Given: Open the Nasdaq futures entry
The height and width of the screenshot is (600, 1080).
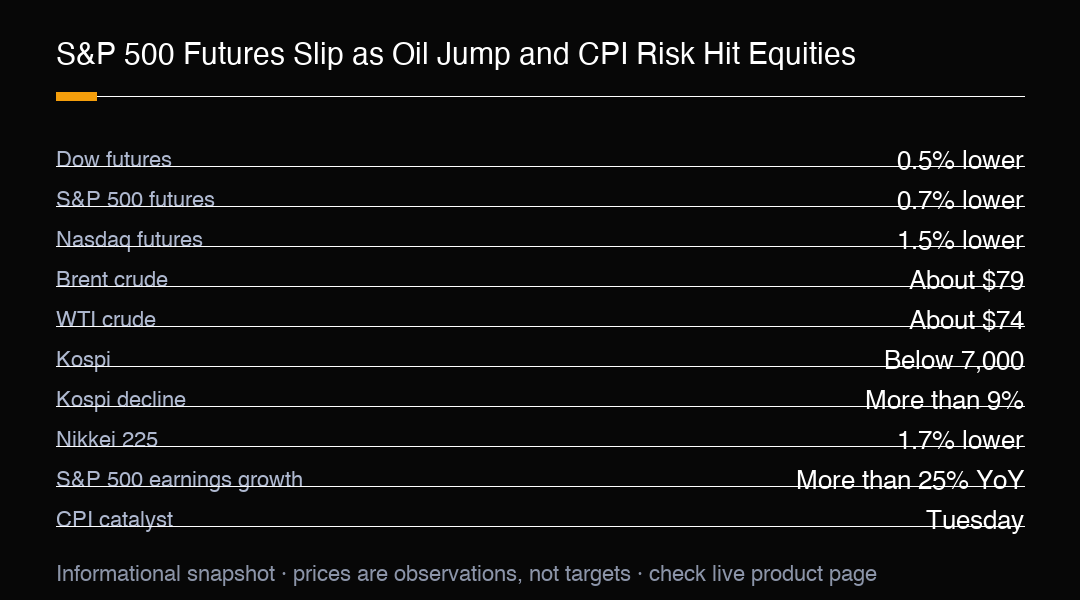Looking at the screenshot, I should [129, 239].
